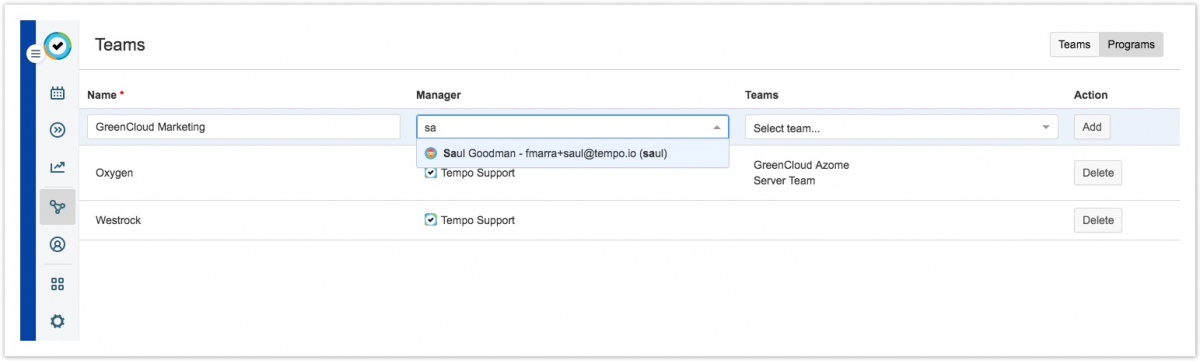Open the accounts person sidebar icon
1200x361 pixels.
click(58, 244)
